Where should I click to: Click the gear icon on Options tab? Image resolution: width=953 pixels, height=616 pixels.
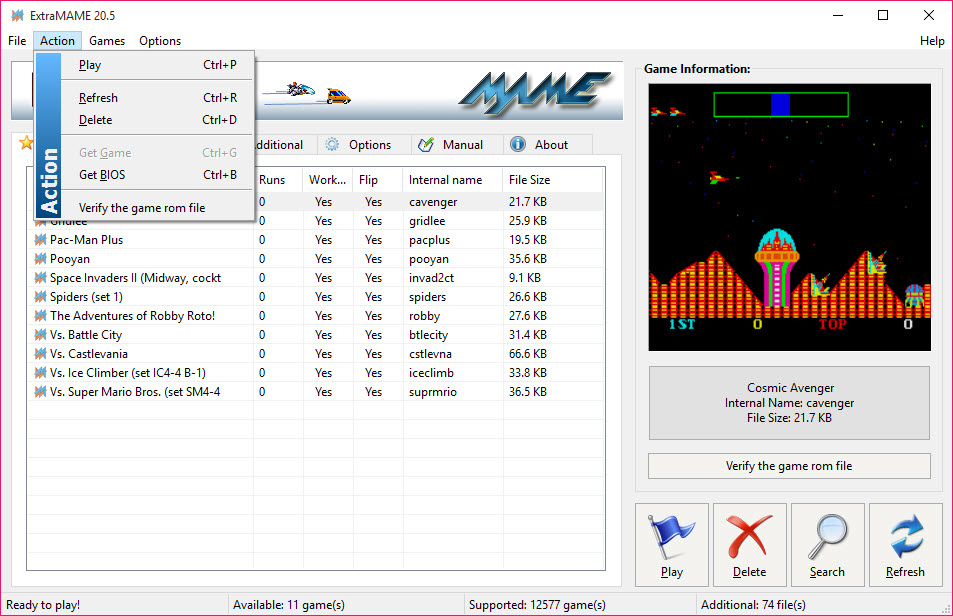tap(332, 145)
